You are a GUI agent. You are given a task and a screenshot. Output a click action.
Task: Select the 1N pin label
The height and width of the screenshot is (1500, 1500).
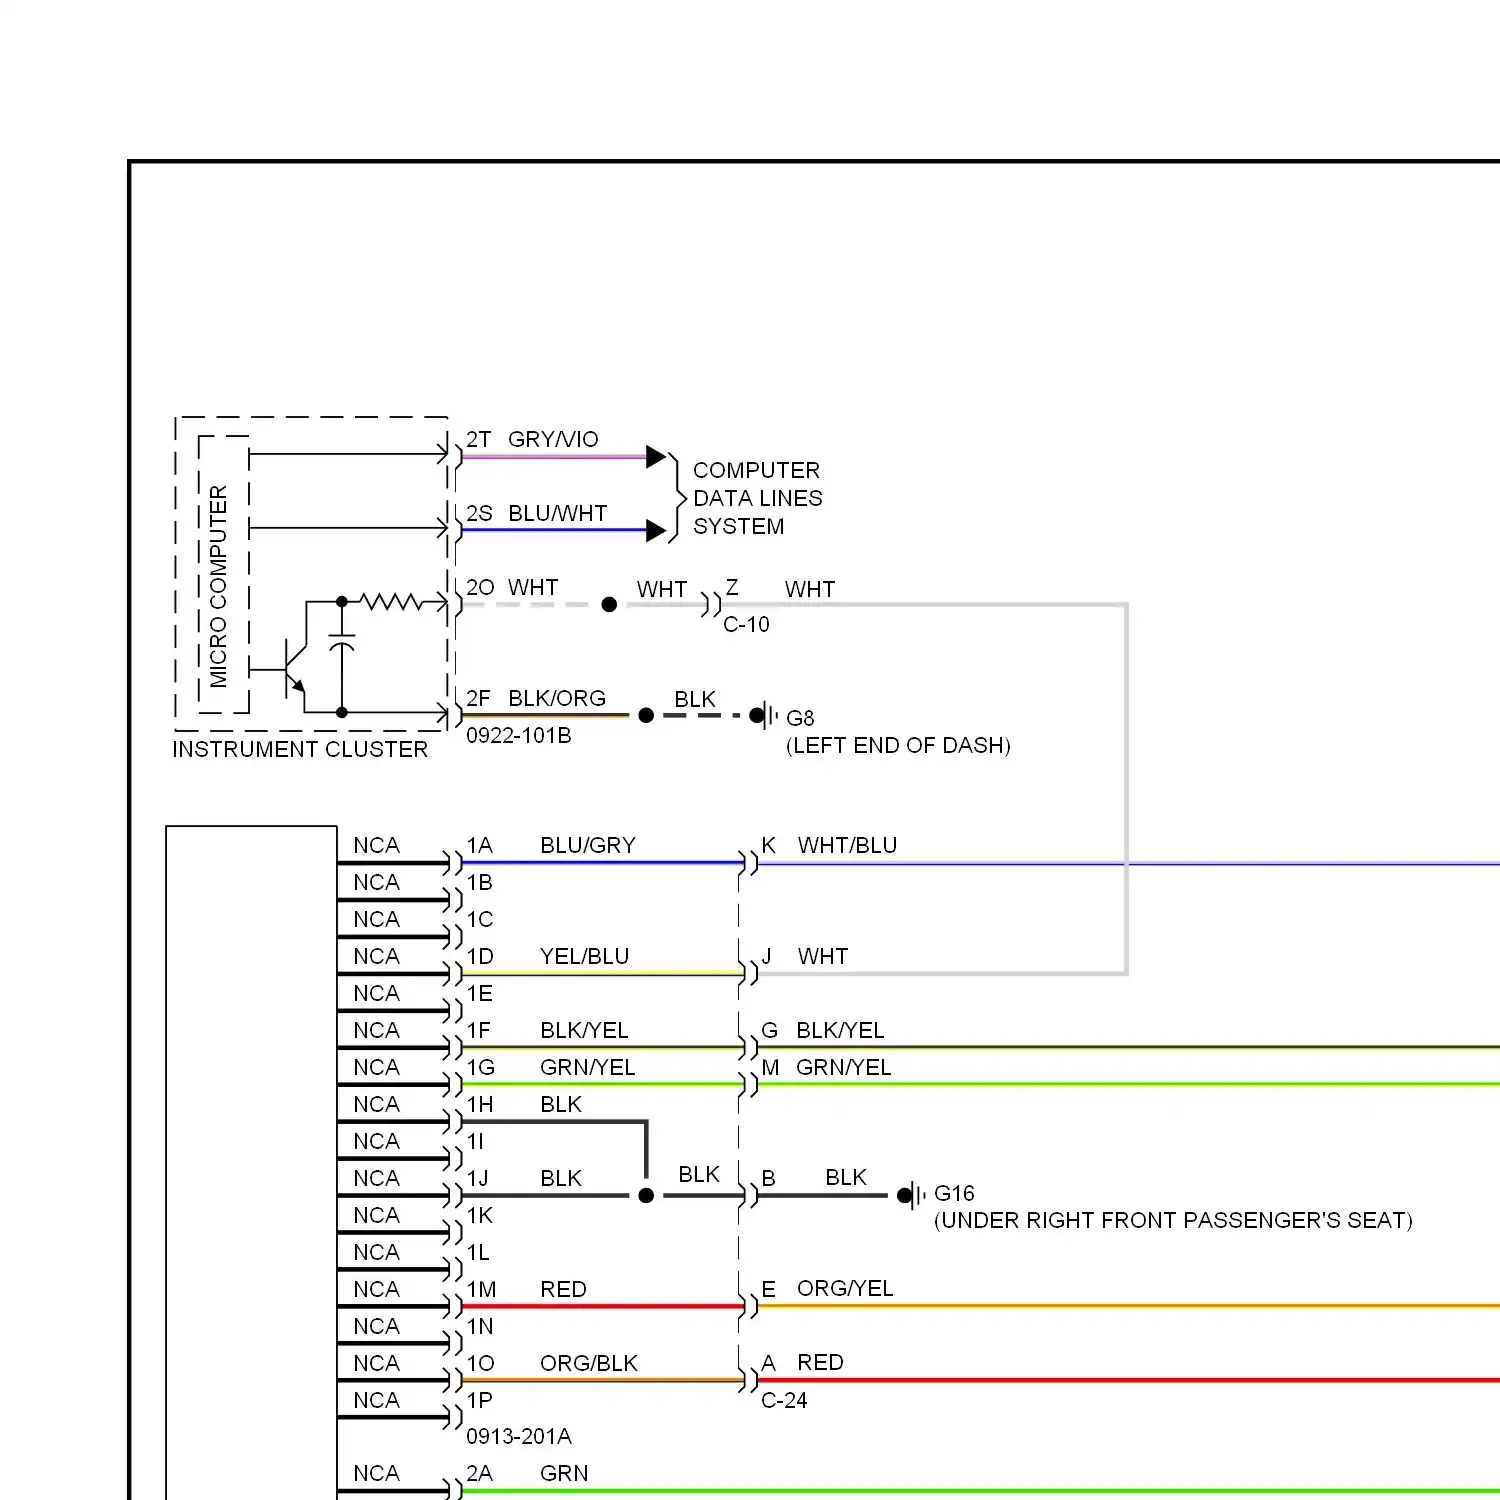tap(480, 1326)
